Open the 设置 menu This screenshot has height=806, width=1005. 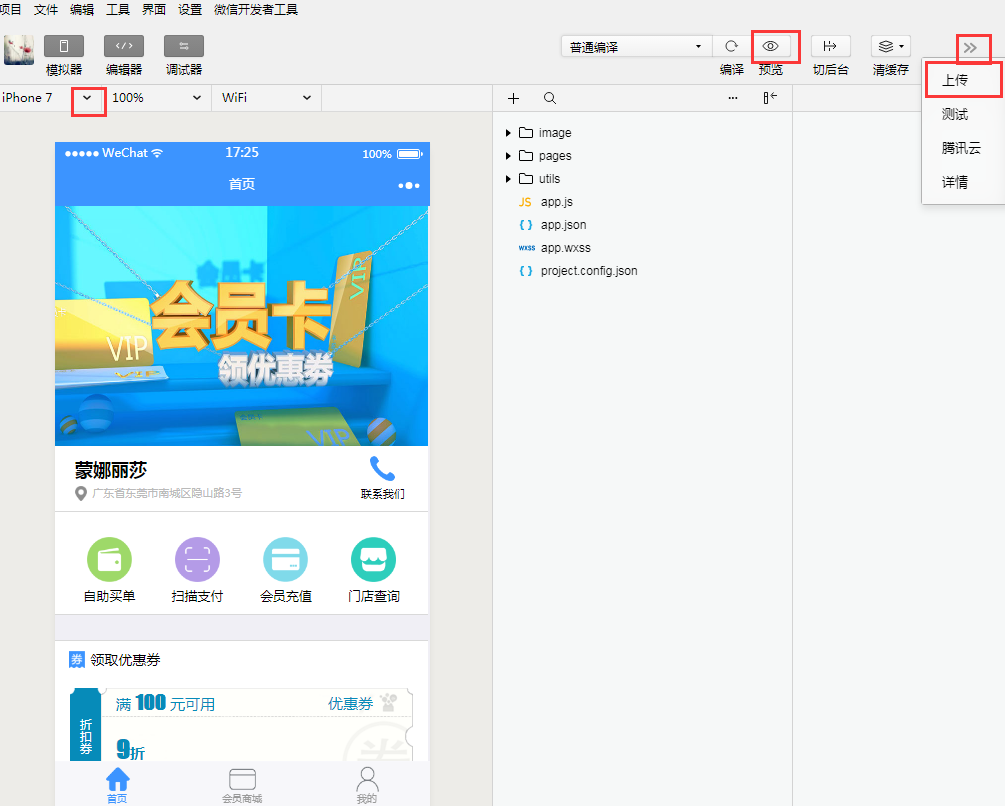tap(190, 10)
